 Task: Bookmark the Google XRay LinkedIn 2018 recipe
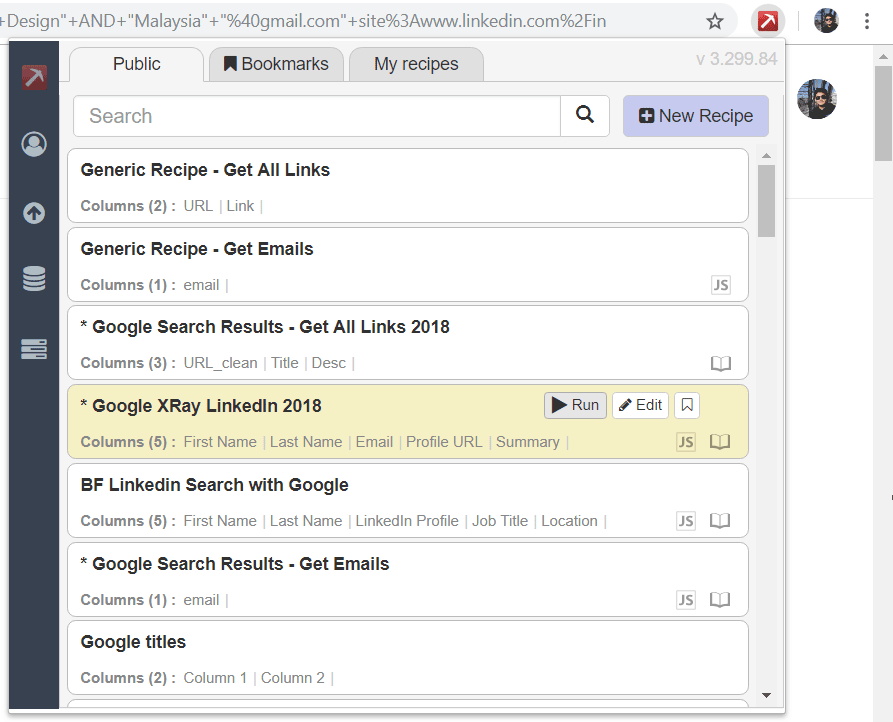click(687, 405)
